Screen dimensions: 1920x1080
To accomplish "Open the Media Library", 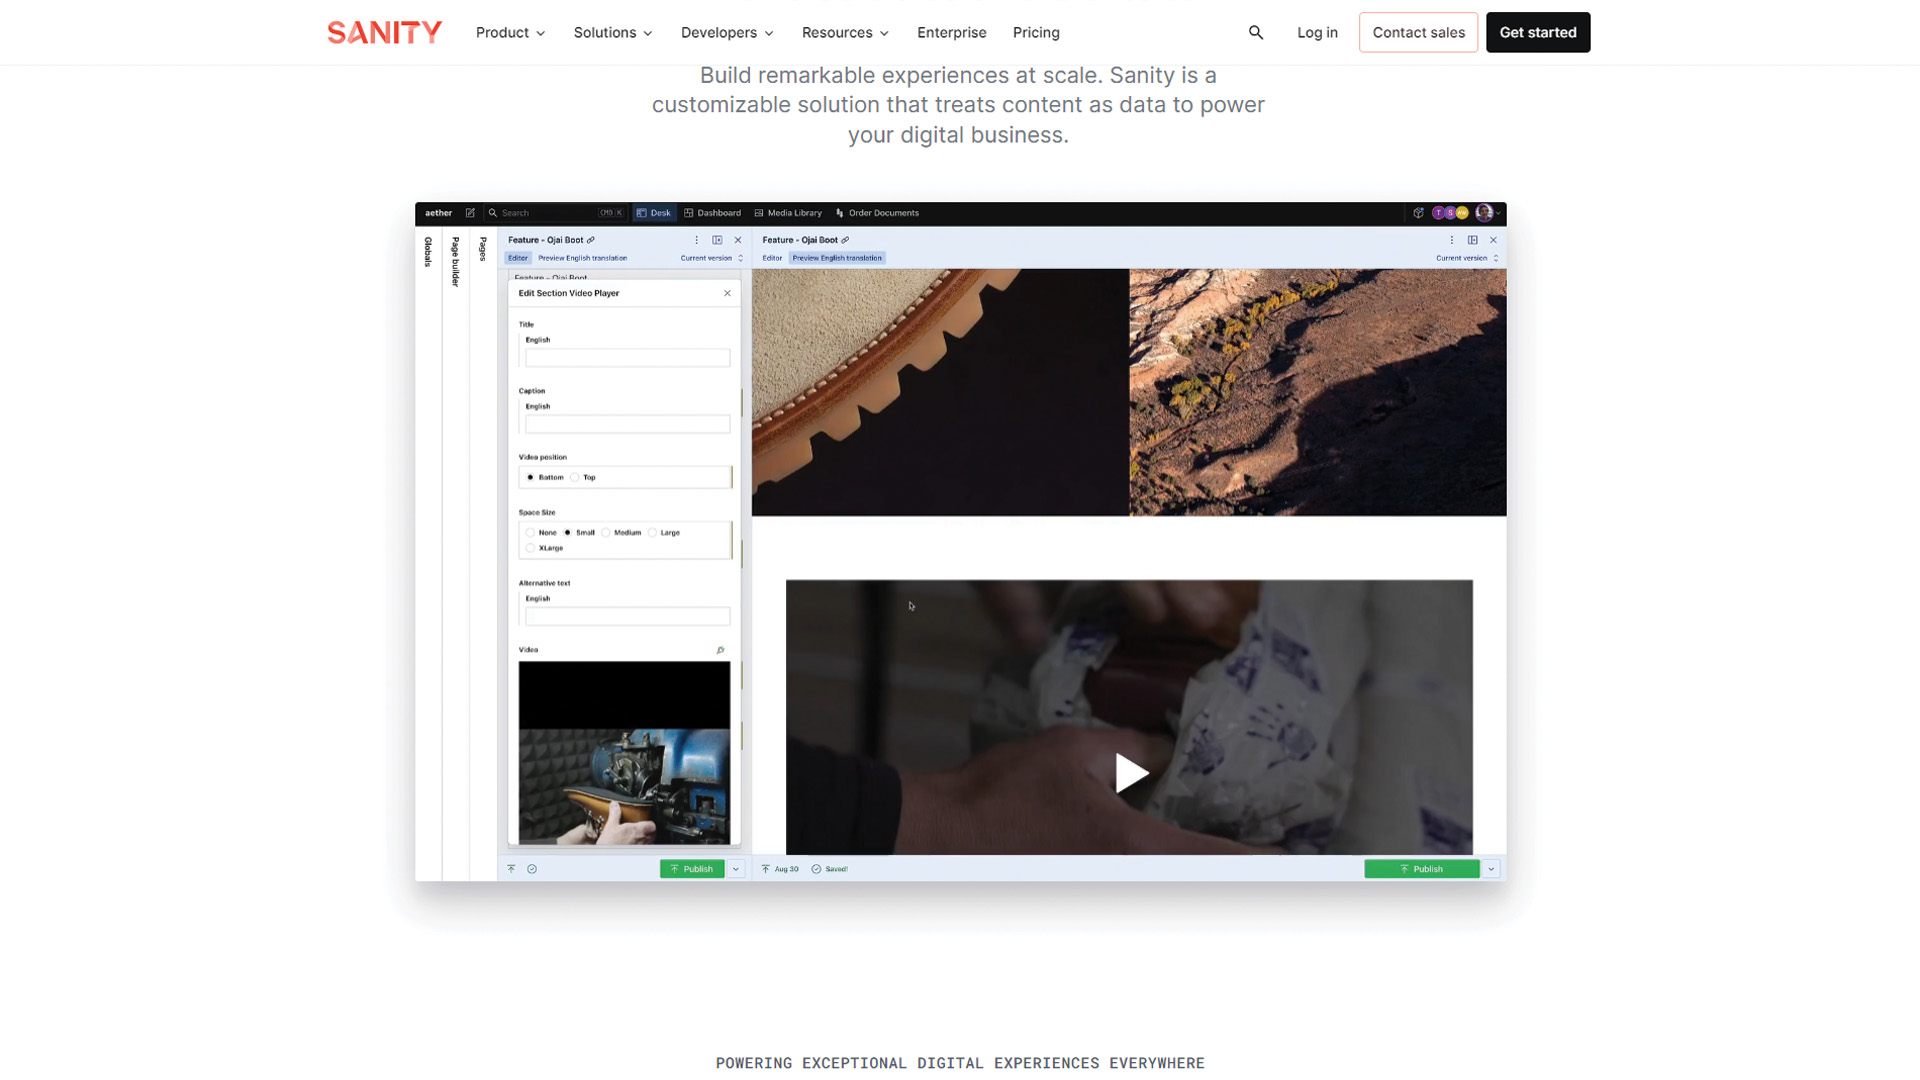I will click(x=789, y=213).
